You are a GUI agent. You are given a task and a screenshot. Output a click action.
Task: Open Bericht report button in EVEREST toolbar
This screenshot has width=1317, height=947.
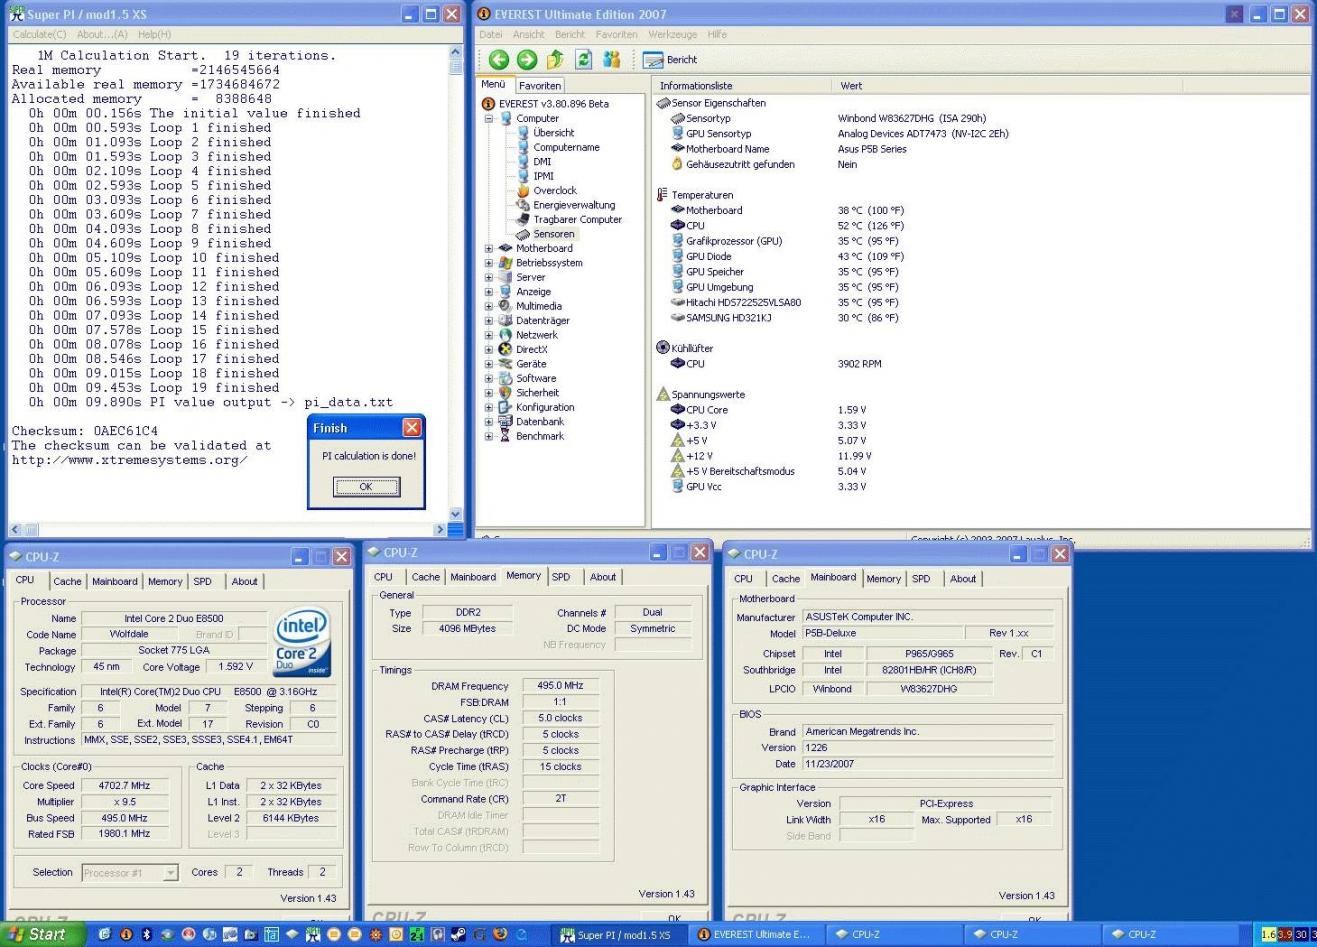(670, 60)
